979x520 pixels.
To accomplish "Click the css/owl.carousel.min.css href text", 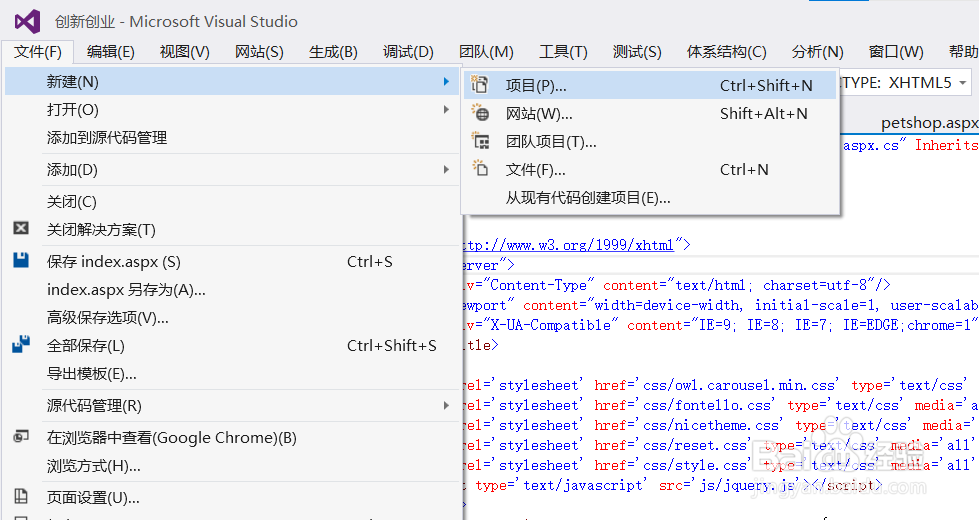I will pyautogui.click(x=739, y=385).
